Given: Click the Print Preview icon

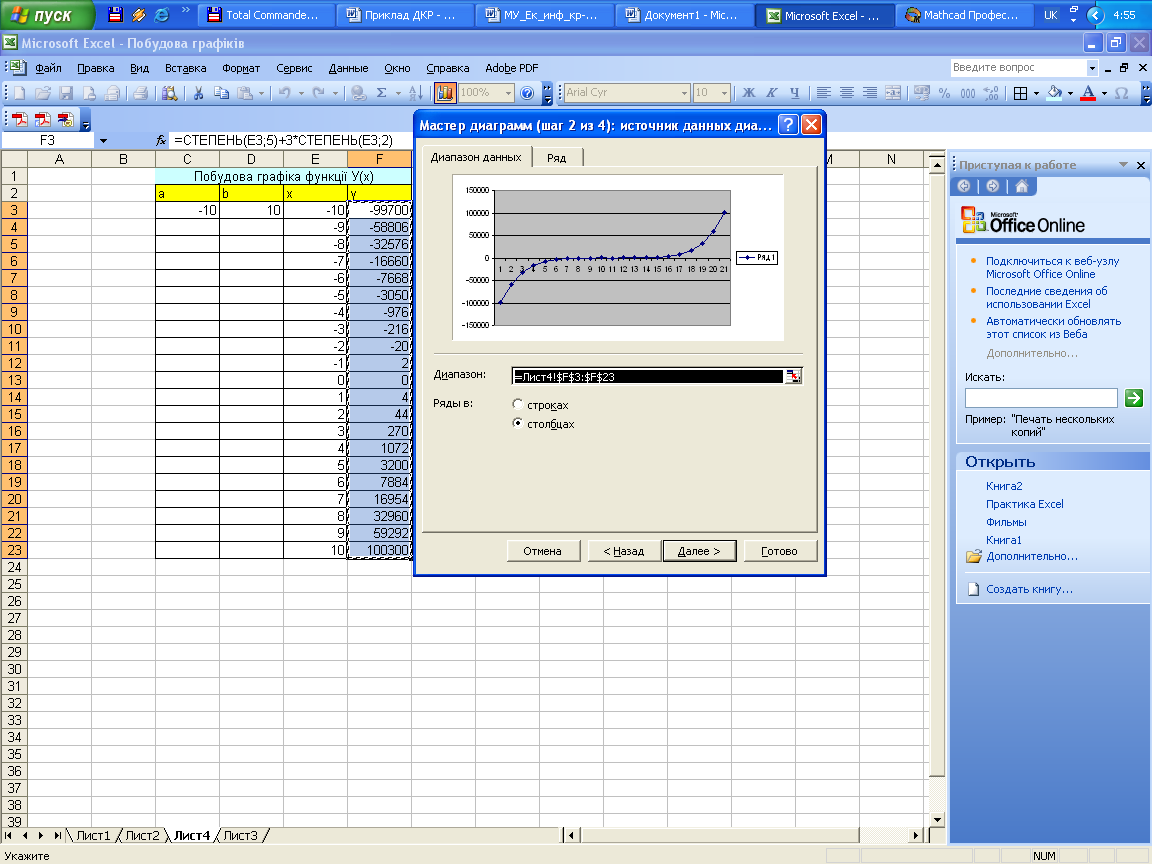Looking at the screenshot, I should coord(170,93).
